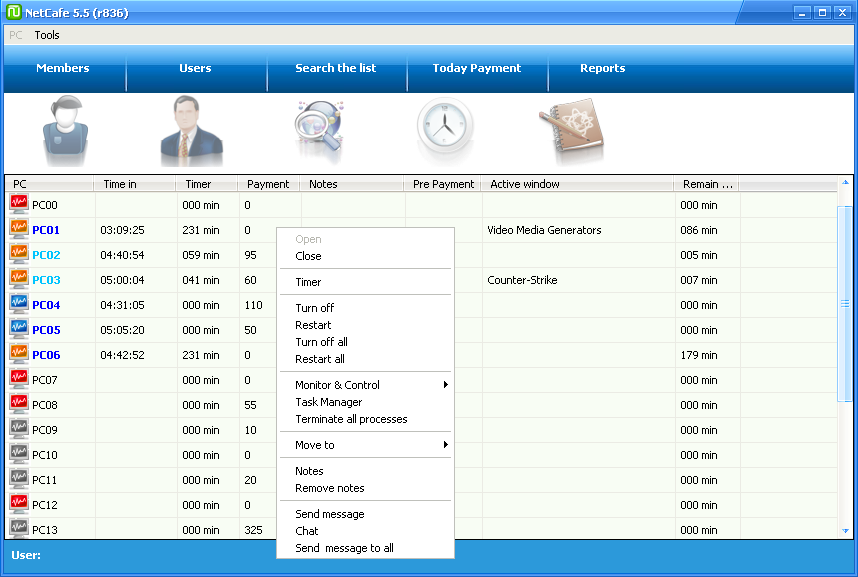This screenshot has width=858, height=577.
Task: Open the Reports notebook icon
Action: click(x=570, y=131)
